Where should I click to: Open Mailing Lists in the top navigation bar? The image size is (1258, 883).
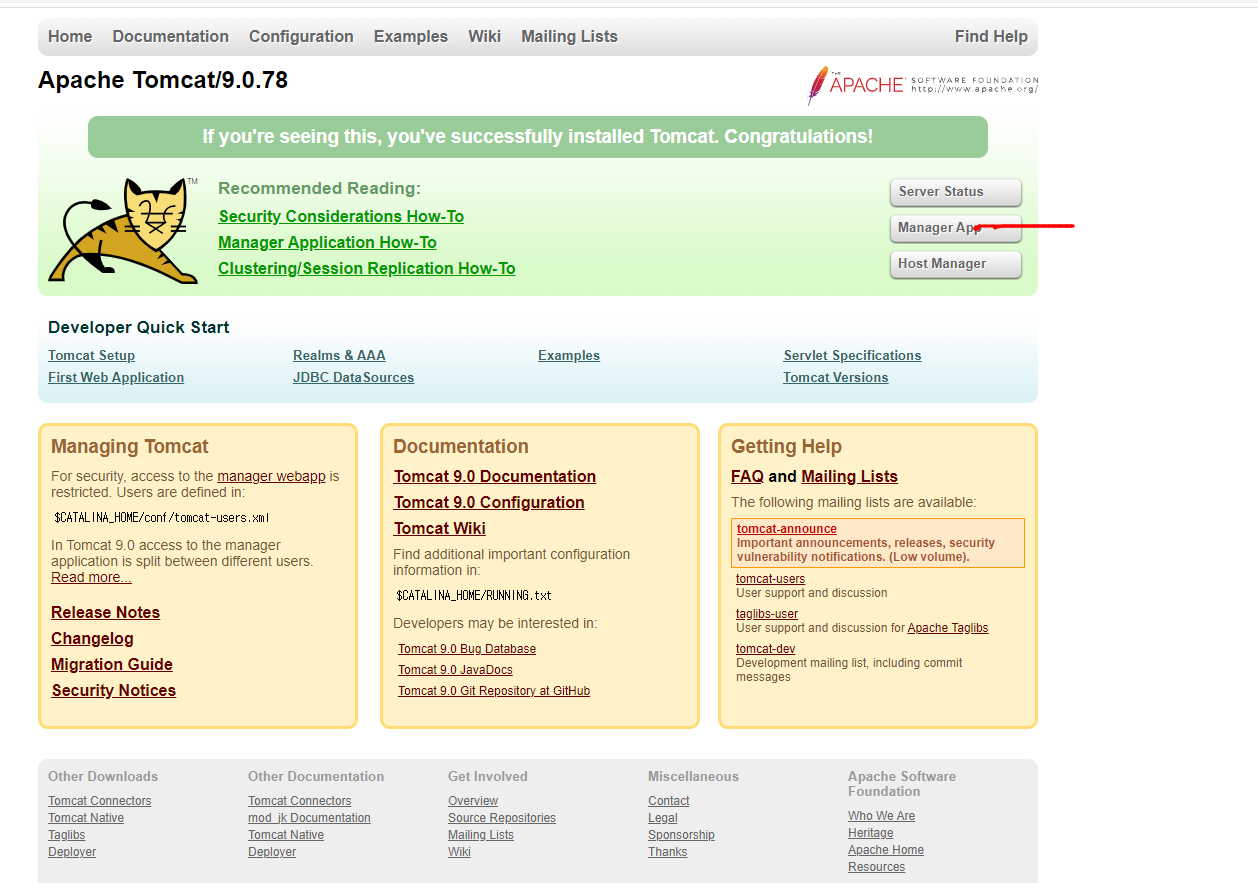(x=569, y=36)
